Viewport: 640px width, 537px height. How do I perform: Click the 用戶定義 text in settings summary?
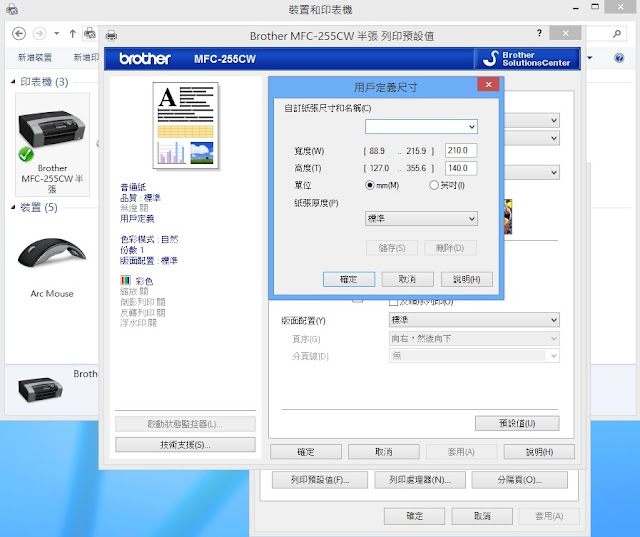pyautogui.click(x=137, y=219)
